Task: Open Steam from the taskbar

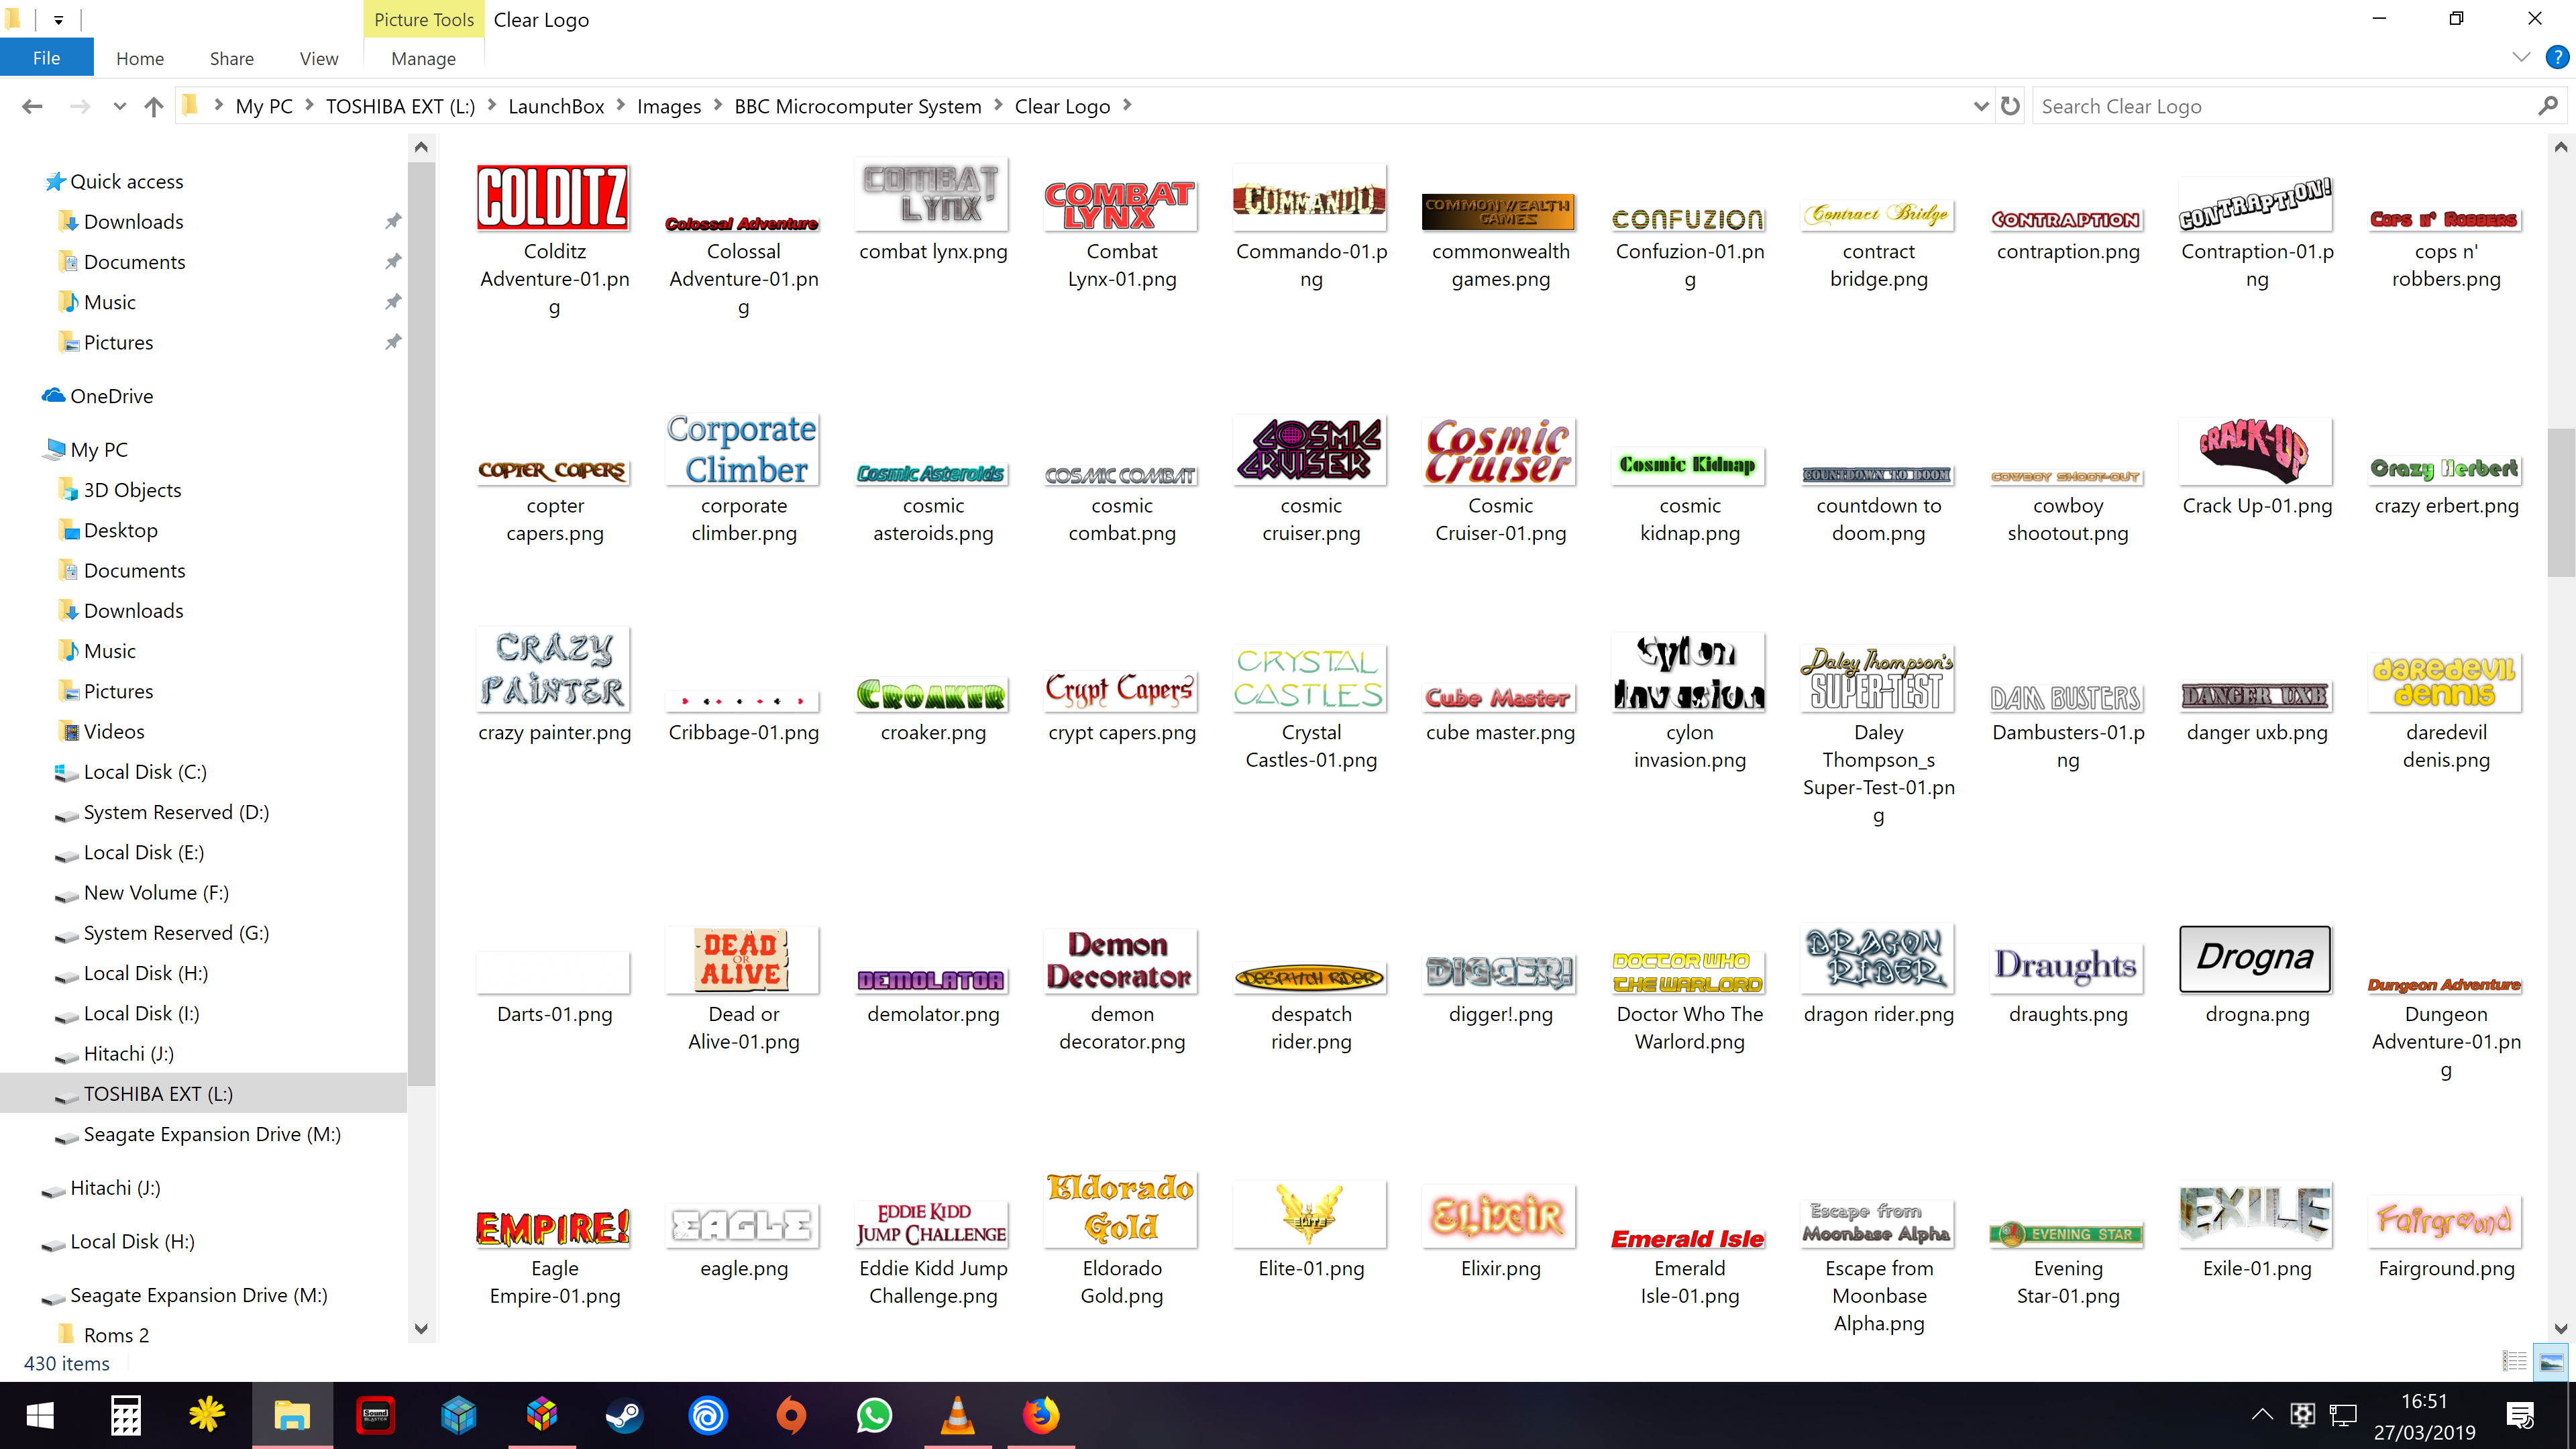Action: click(625, 1415)
